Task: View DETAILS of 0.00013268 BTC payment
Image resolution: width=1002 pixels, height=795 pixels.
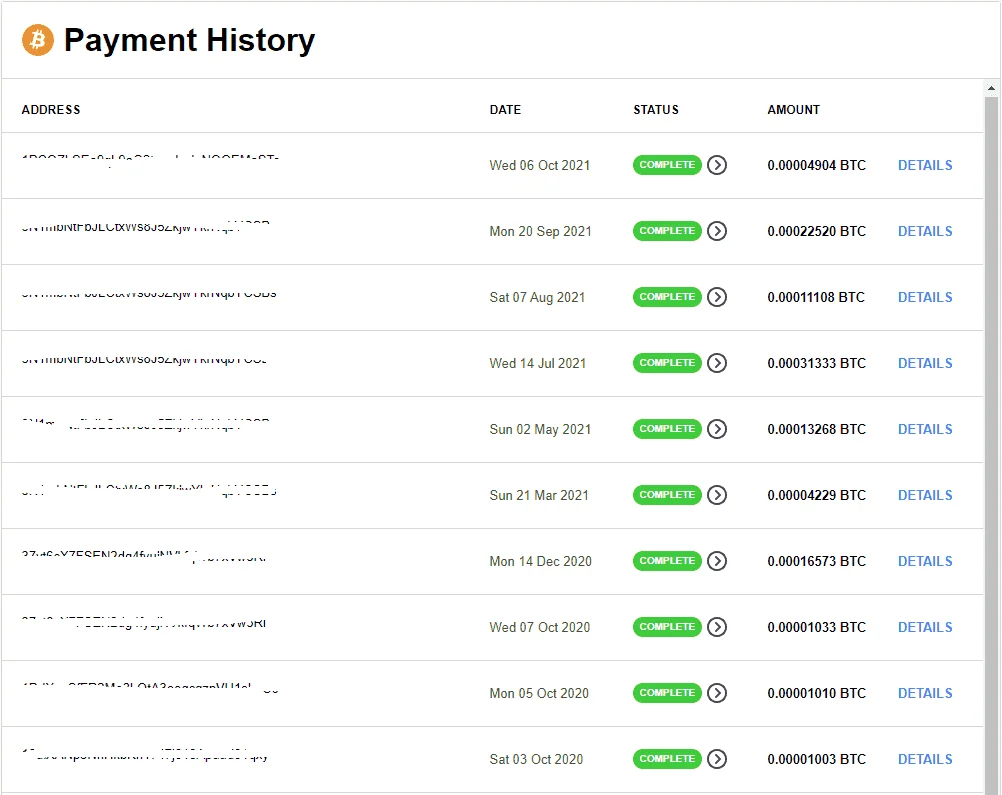Action: [x=925, y=429]
